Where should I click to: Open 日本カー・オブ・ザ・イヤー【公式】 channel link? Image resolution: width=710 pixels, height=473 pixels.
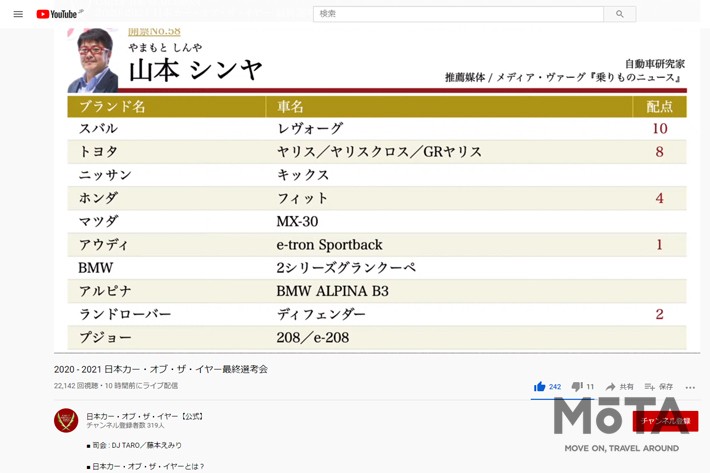[144, 416]
